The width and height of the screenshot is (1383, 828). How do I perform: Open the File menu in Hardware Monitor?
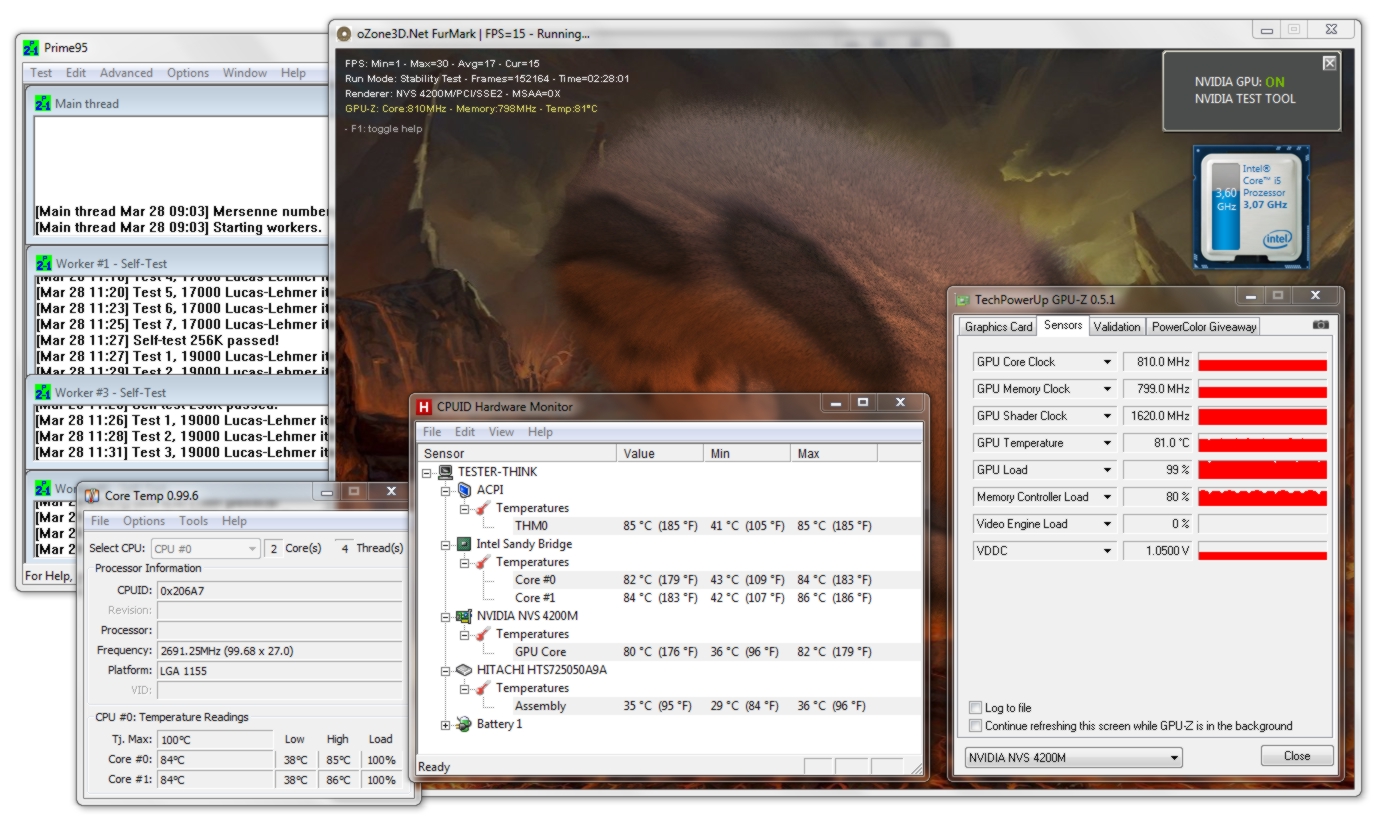click(x=432, y=432)
